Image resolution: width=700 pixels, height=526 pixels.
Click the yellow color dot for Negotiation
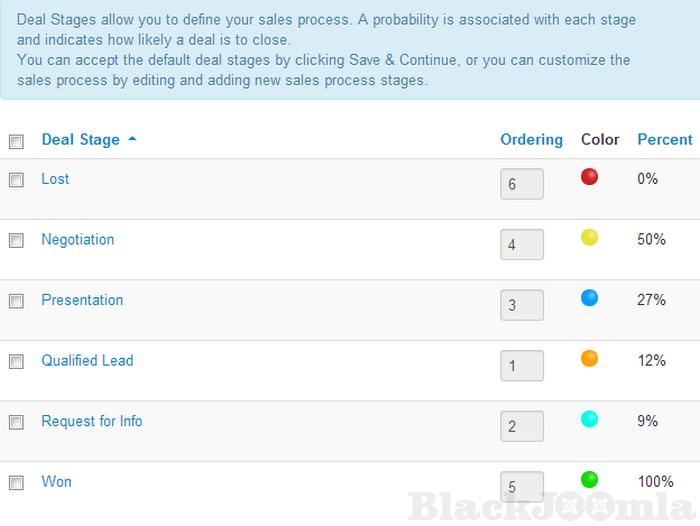(x=589, y=237)
